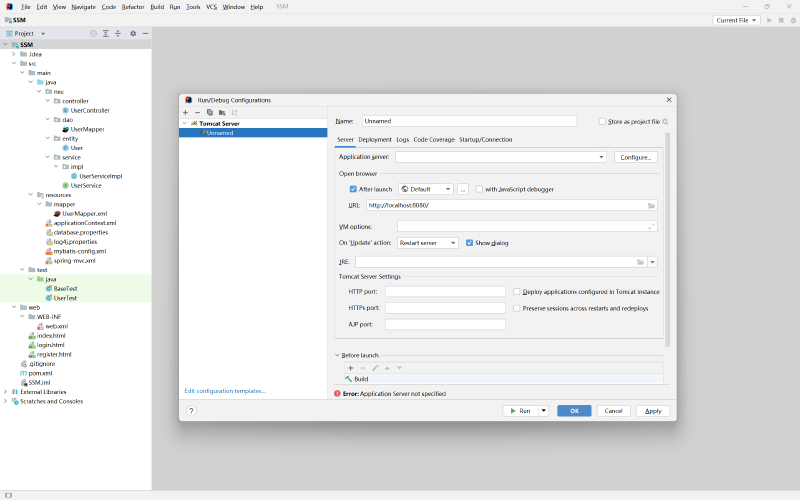Collapse all in Project panel
Viewport: 800px width, 500px height.
pos(118,33)
